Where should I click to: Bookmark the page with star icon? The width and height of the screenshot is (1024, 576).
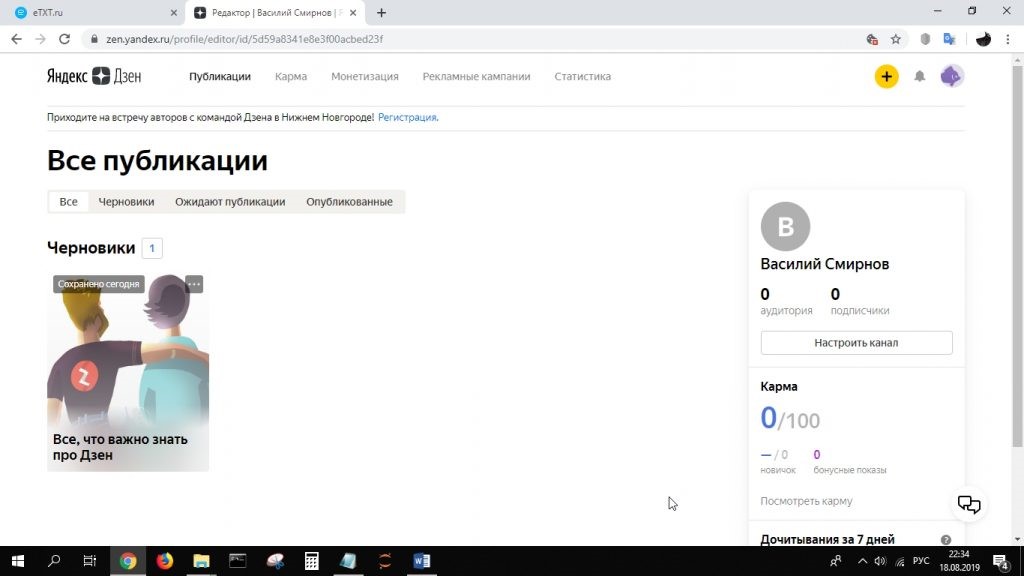pos(896,39)
